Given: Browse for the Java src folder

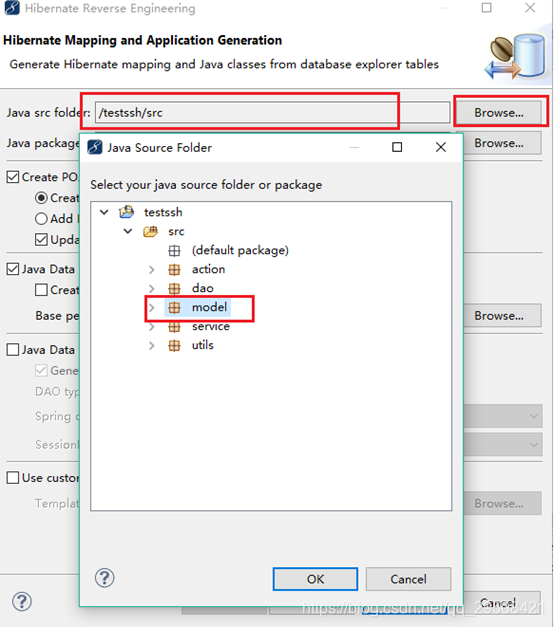Looking at the screenshot, I should tap(499, 113).
